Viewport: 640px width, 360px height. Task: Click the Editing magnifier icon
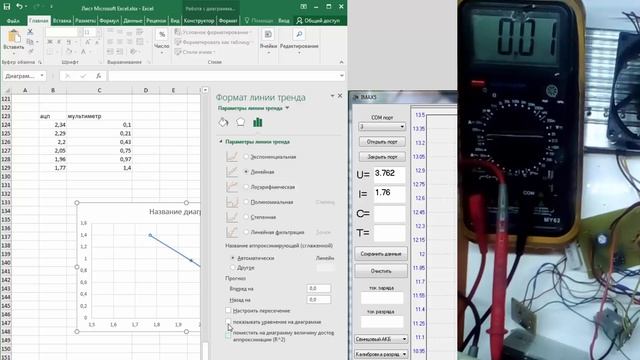[x=299, y=35]
